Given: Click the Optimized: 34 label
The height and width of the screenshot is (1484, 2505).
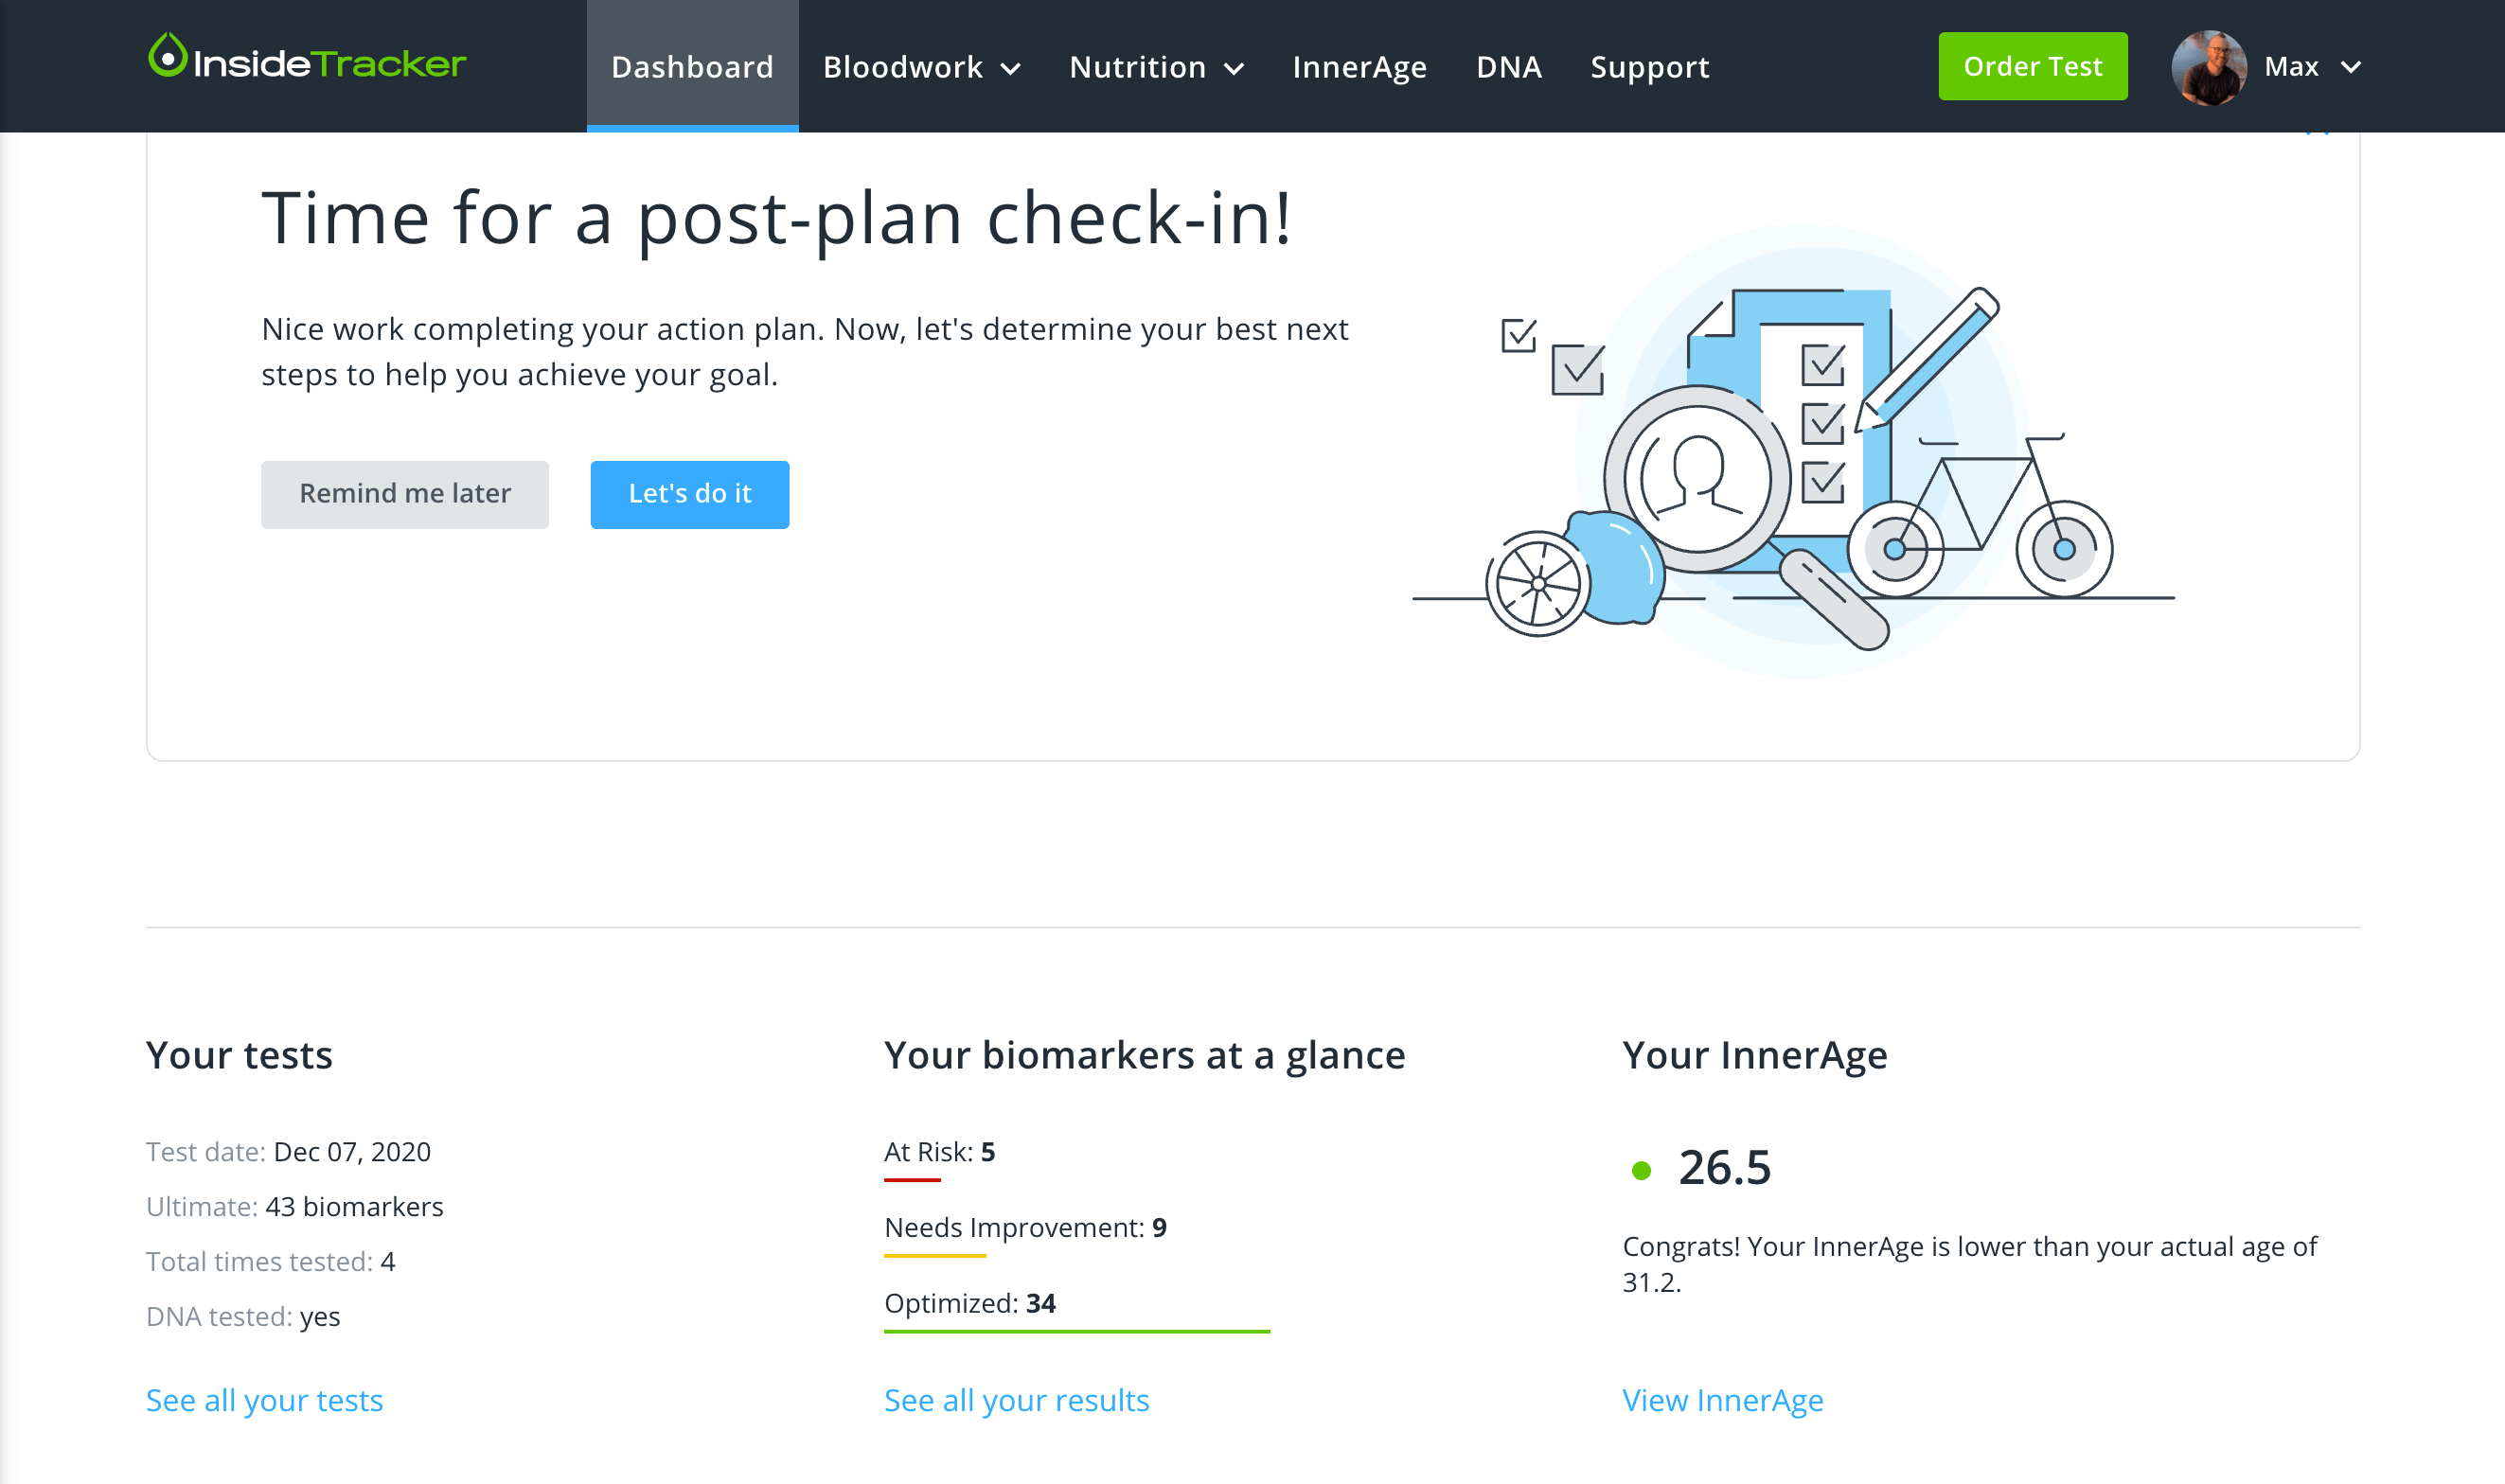Looking at the screenshot, I should click(x=969, y=1302).
